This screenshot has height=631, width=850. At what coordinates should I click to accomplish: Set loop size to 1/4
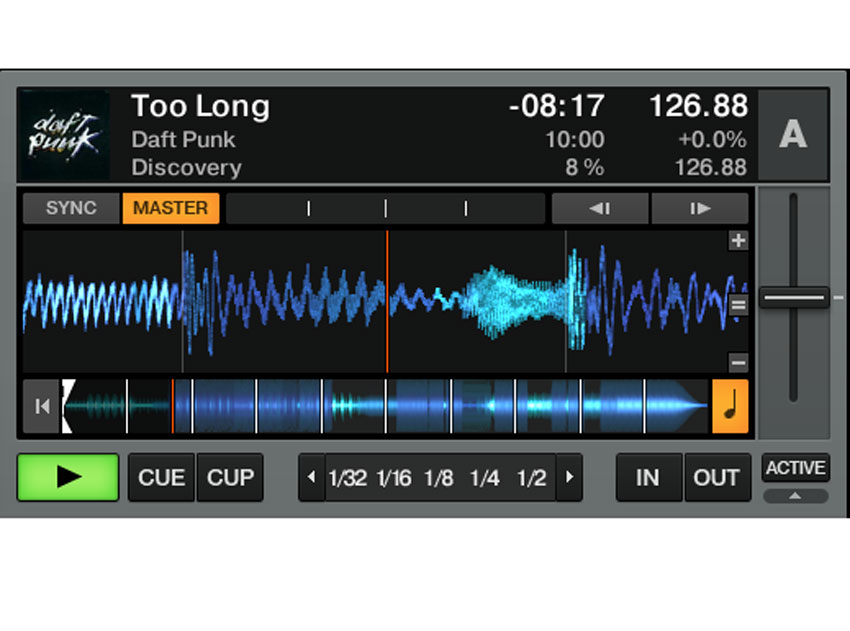click(485, 478)
